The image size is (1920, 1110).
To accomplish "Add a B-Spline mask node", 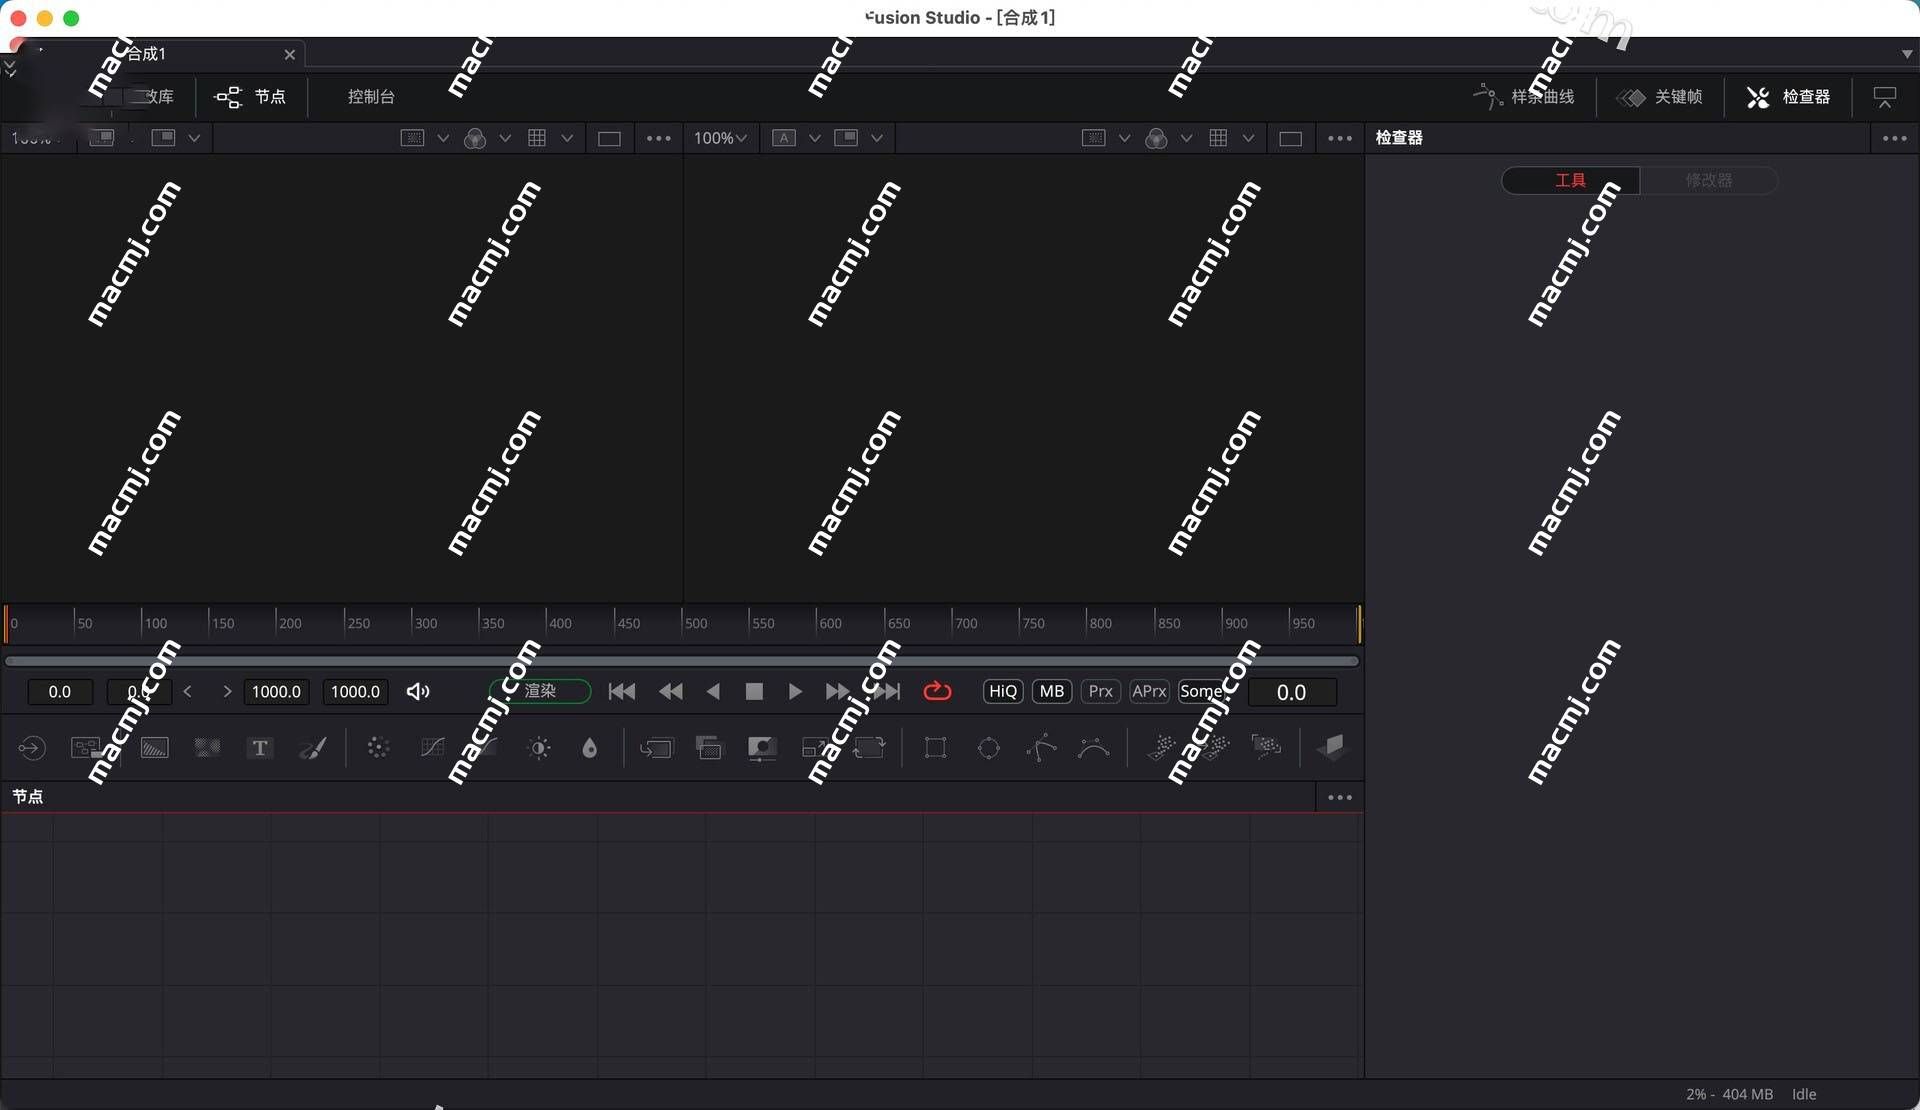I will click(x=1094, y=748).
